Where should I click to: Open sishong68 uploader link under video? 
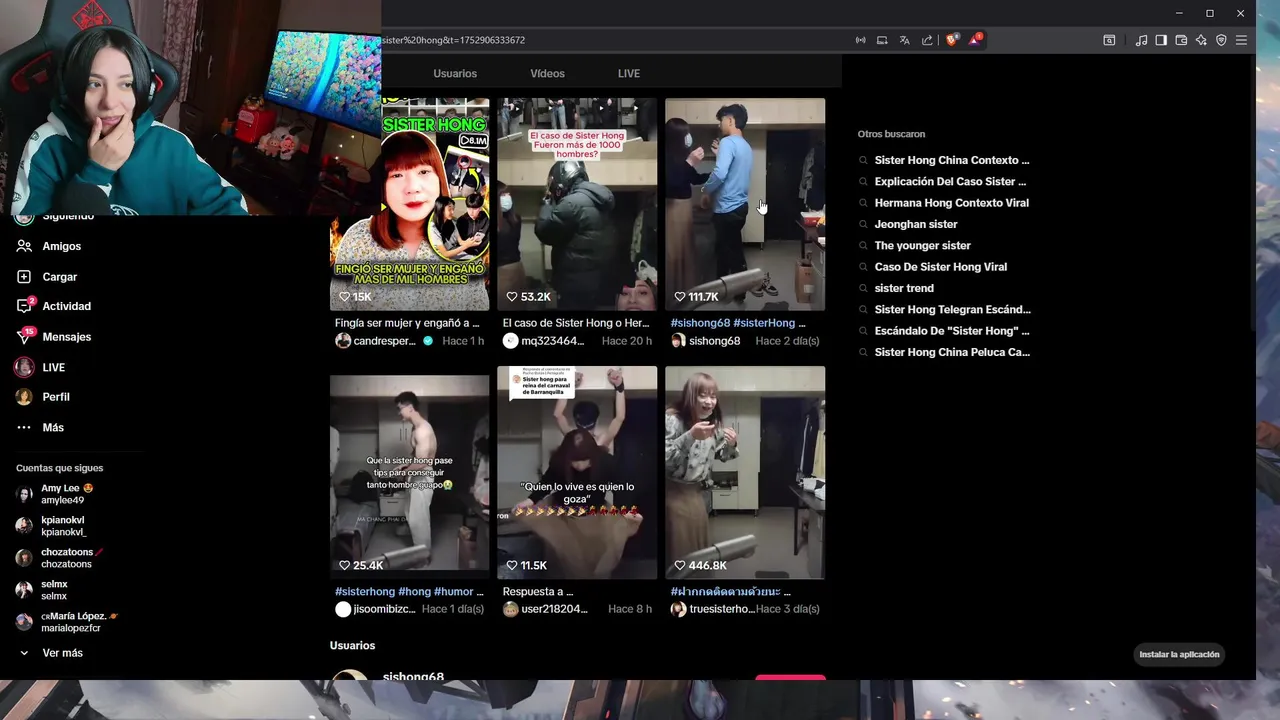coord(706,341)
